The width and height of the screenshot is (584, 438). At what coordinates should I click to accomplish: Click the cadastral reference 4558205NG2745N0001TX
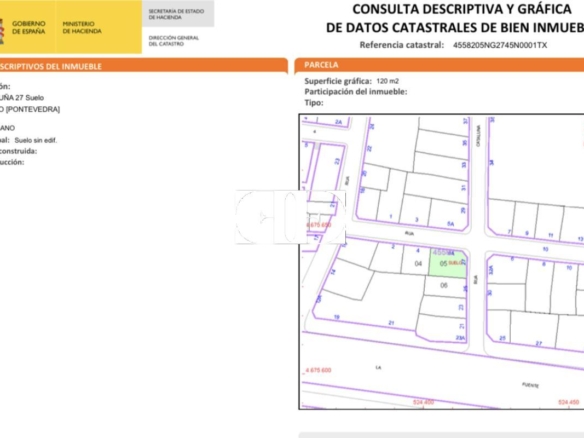click(500, 45)
